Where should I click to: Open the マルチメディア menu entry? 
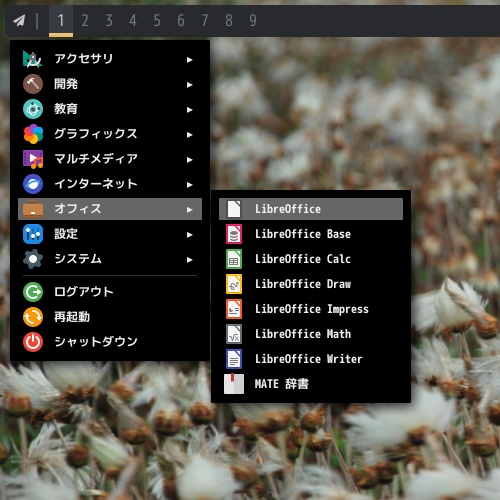[110, 159]
